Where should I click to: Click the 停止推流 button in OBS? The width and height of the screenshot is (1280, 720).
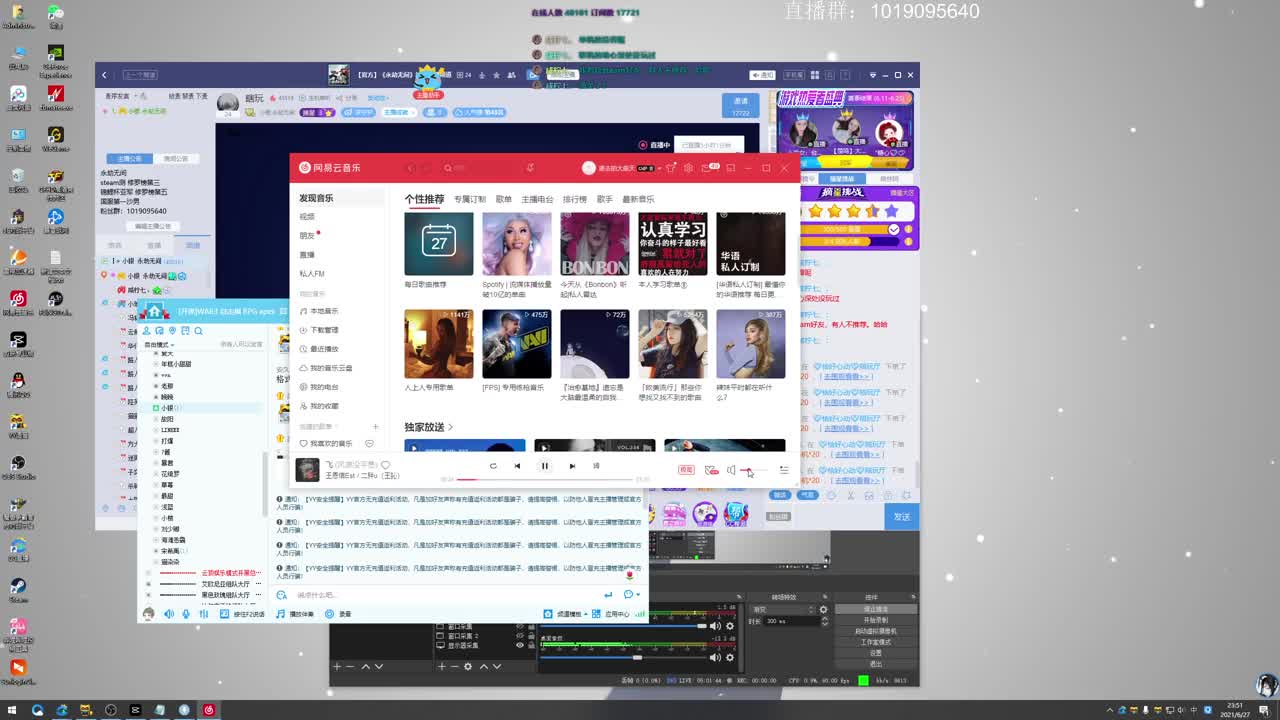click(x=876, y=609)
